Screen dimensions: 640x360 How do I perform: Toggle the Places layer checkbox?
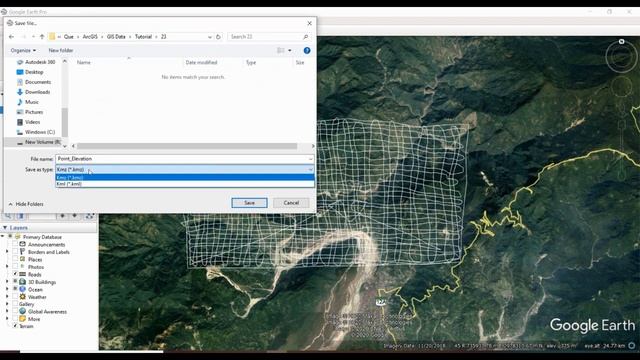pyautogui.click(x=15, y=259)
